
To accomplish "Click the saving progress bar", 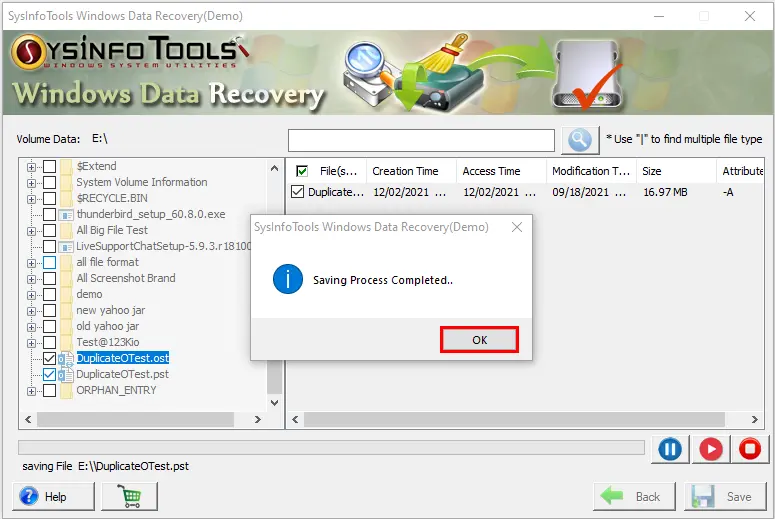I will click(331, 448).
